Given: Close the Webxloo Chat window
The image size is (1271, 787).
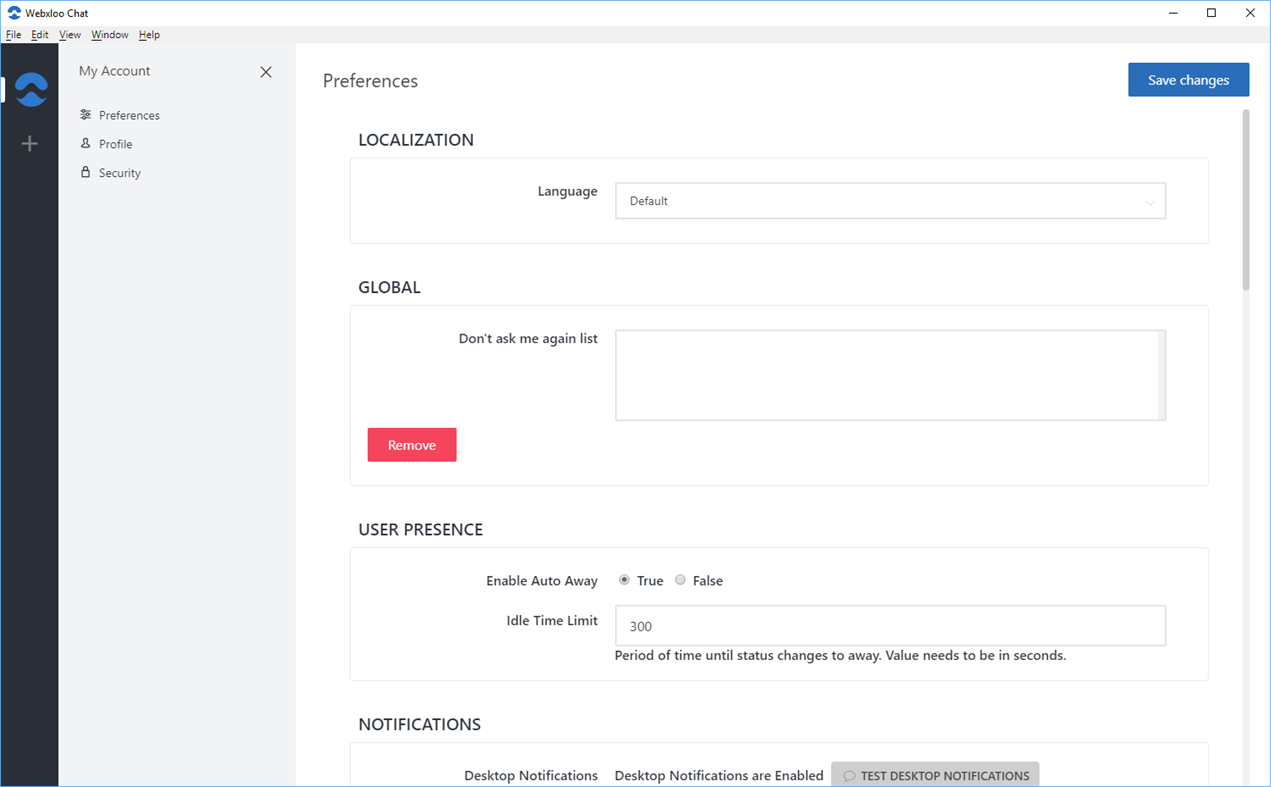Looking at the screenshot, I should (x=1250, y=13).
